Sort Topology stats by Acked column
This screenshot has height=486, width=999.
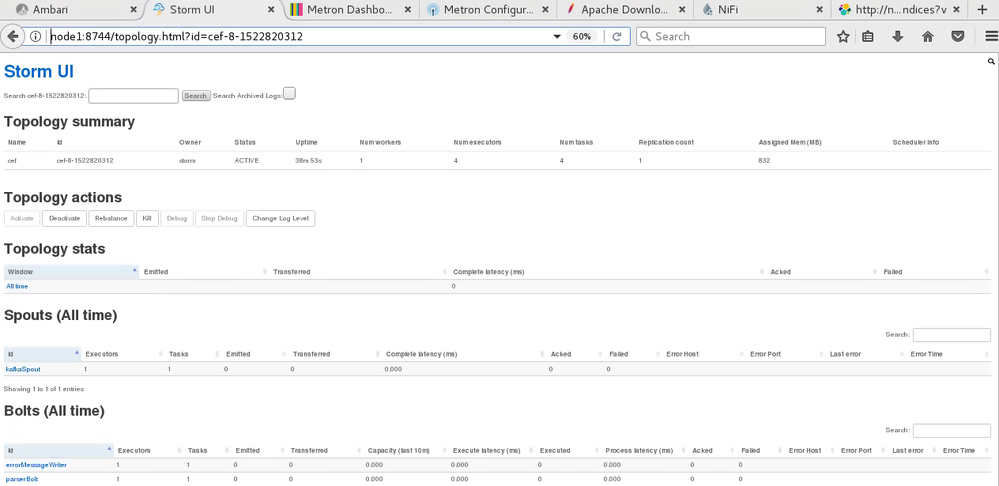pyautogui.click(x=823, y=272)
